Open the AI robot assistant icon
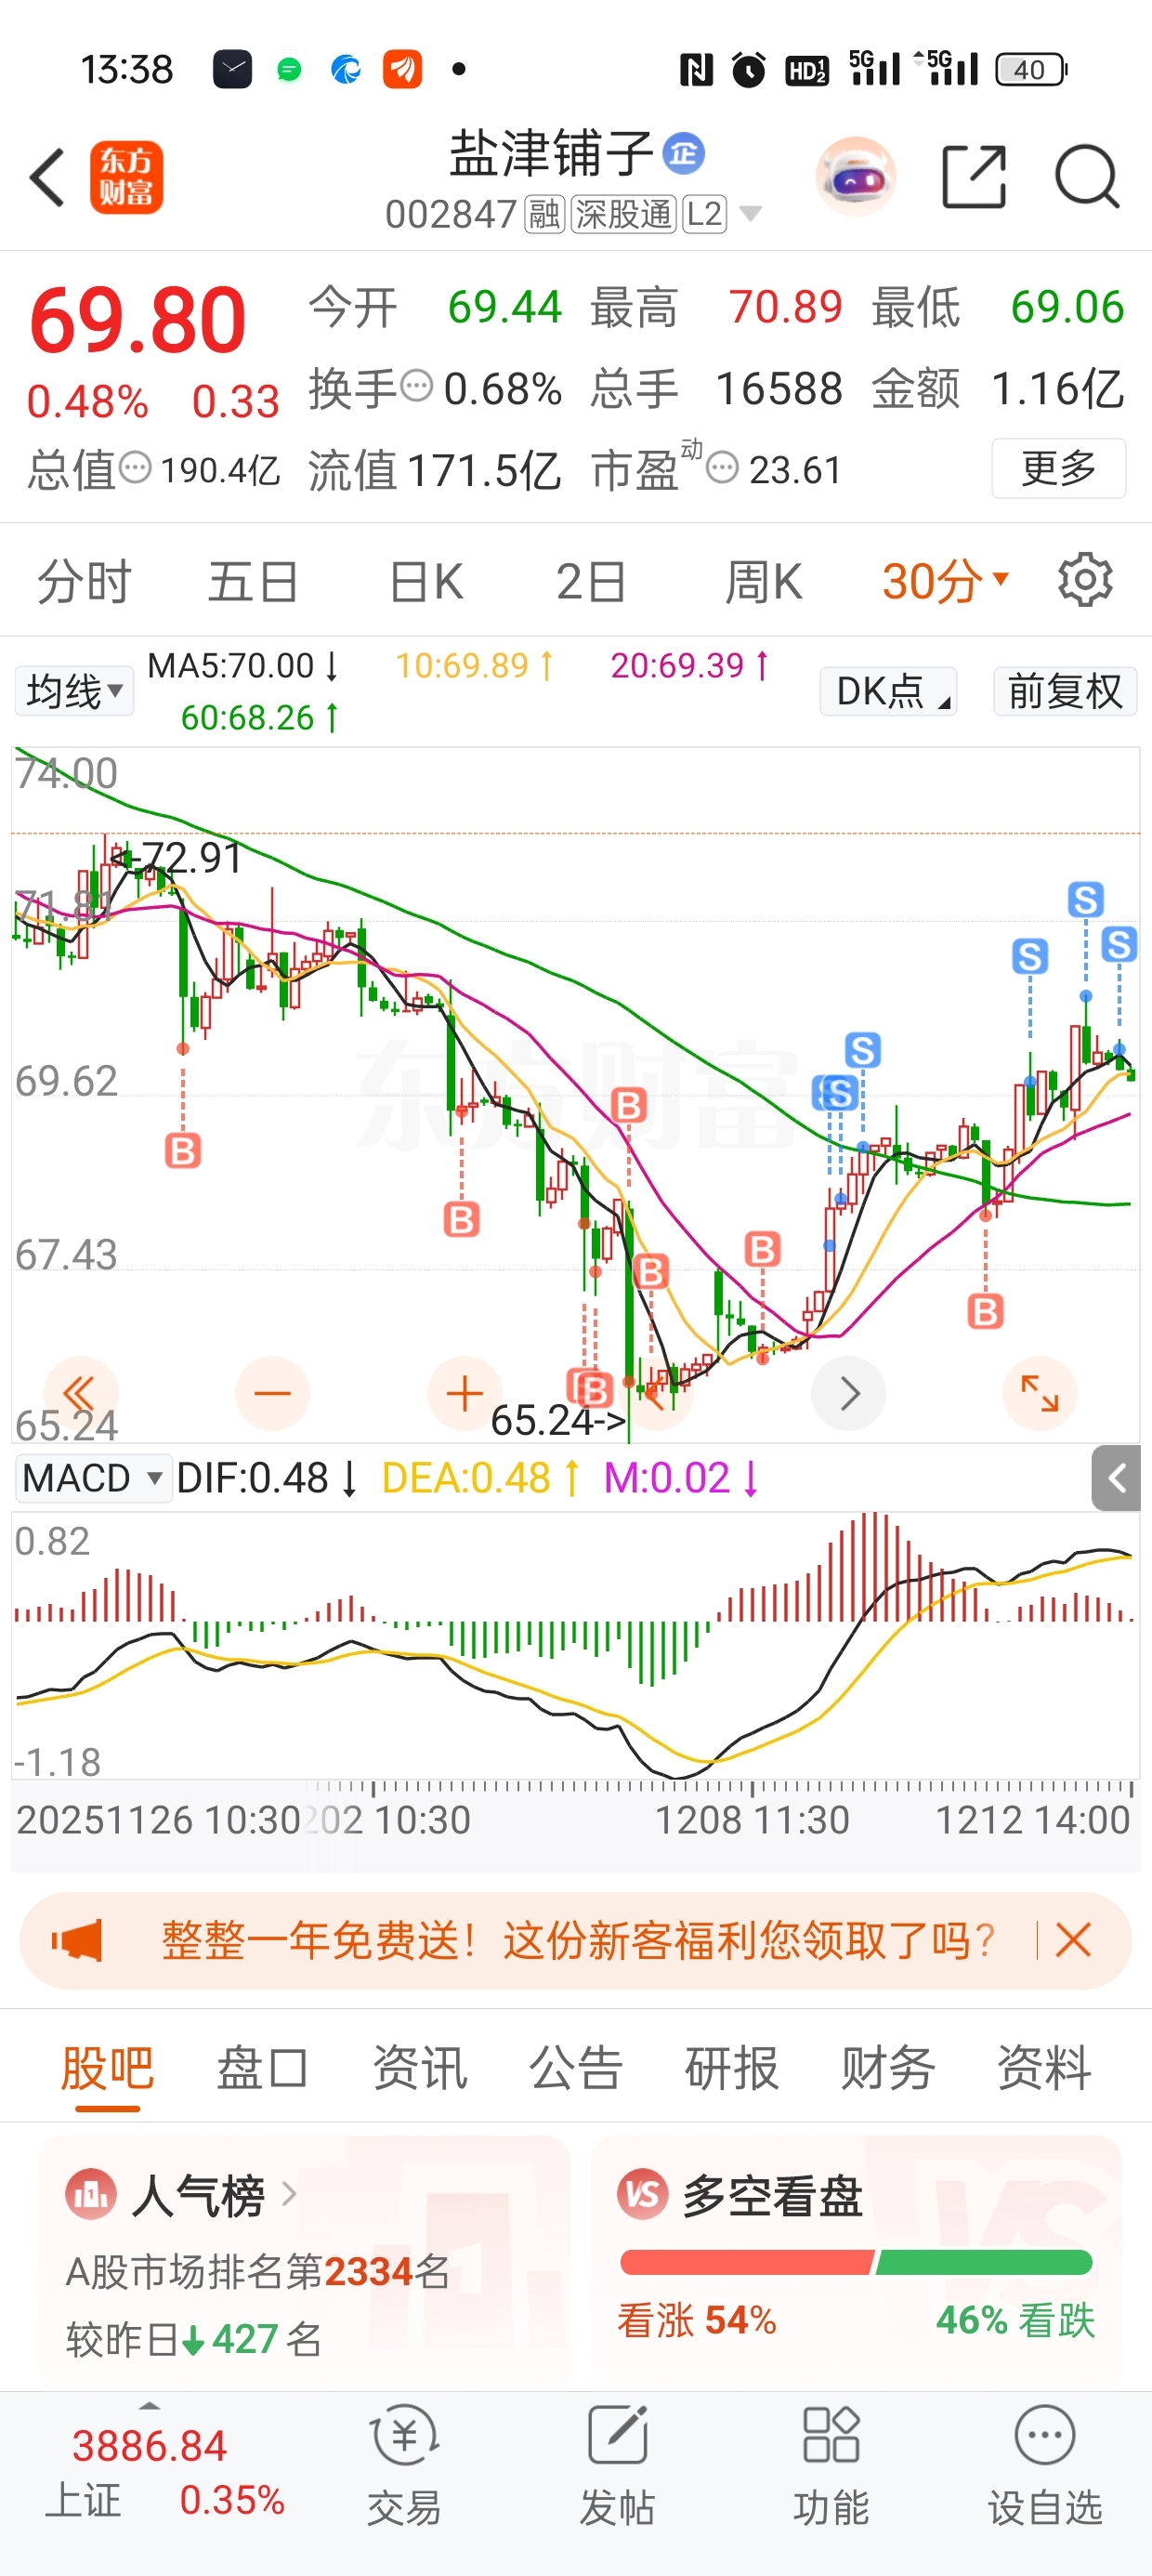 [x=855, y=176]
